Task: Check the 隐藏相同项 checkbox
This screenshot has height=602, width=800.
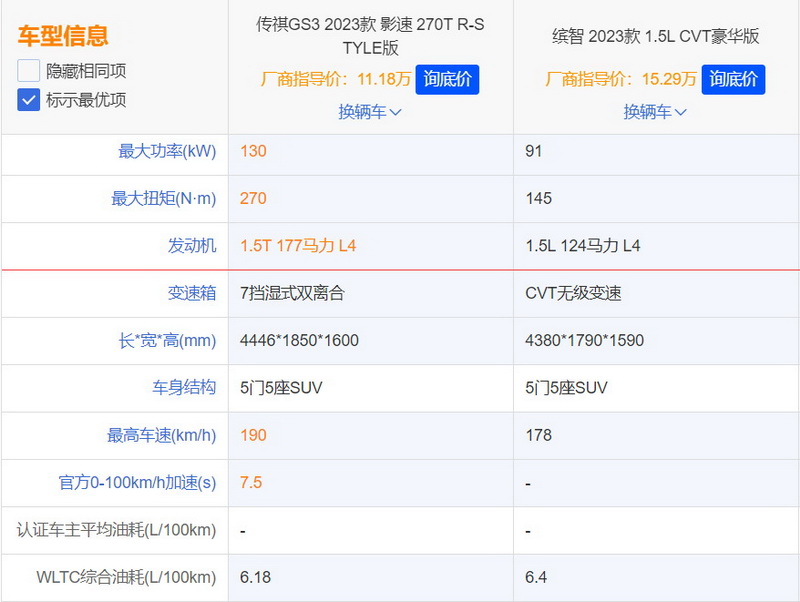Action: tap(29, 71)
